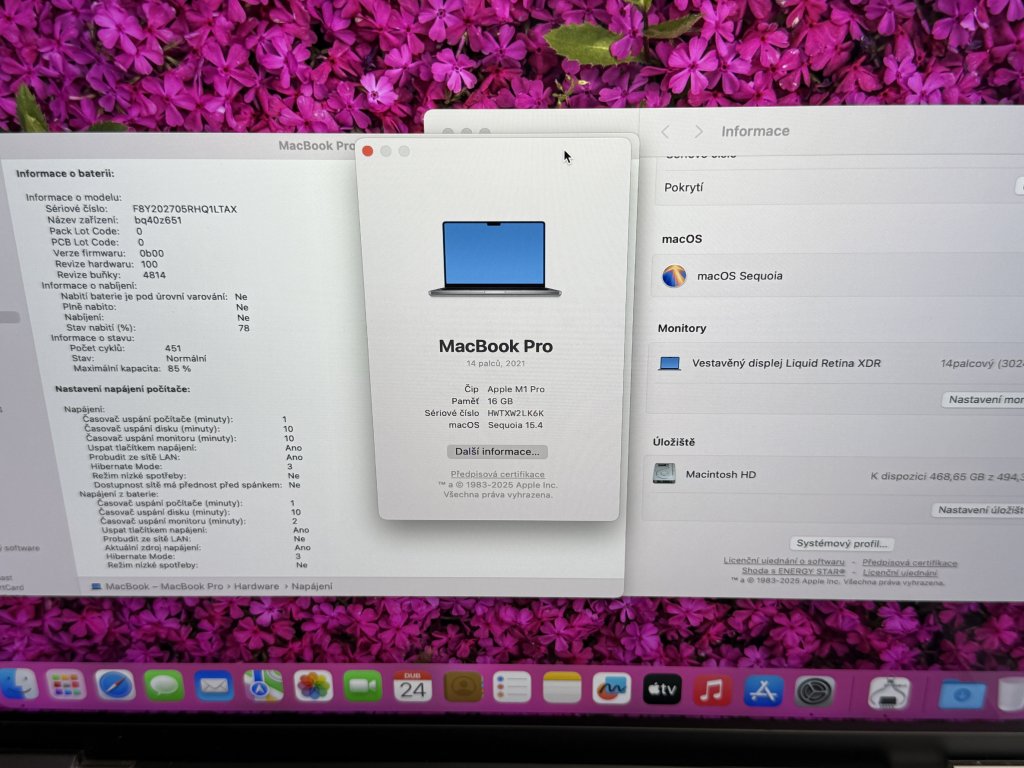Open the Contacts app in the Dock

tap(462, 688)
